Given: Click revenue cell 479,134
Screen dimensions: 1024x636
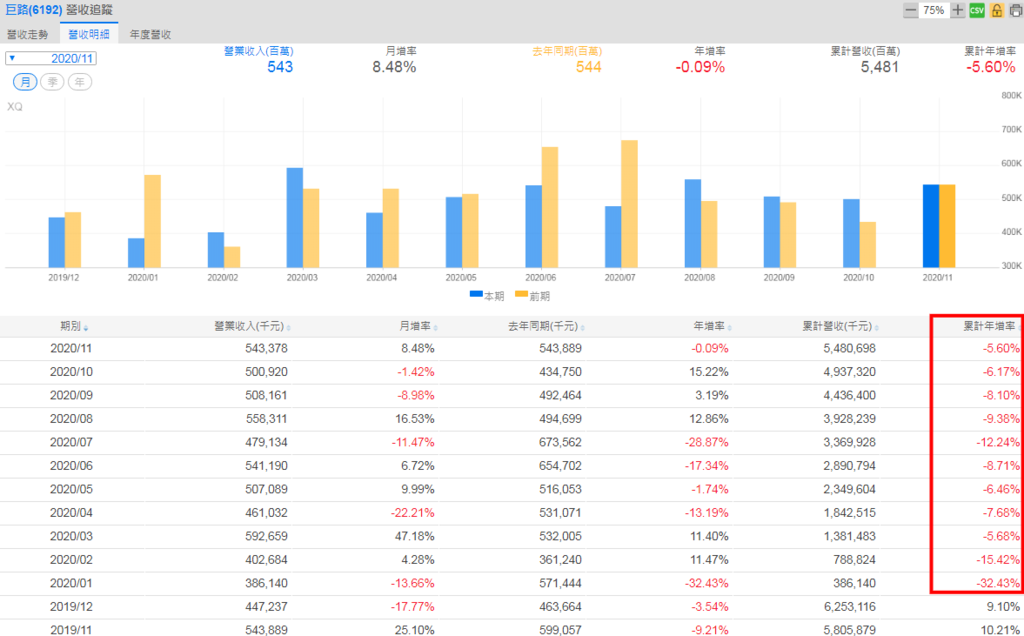Looking at the screenshot, I should click(x=266, y=443).
